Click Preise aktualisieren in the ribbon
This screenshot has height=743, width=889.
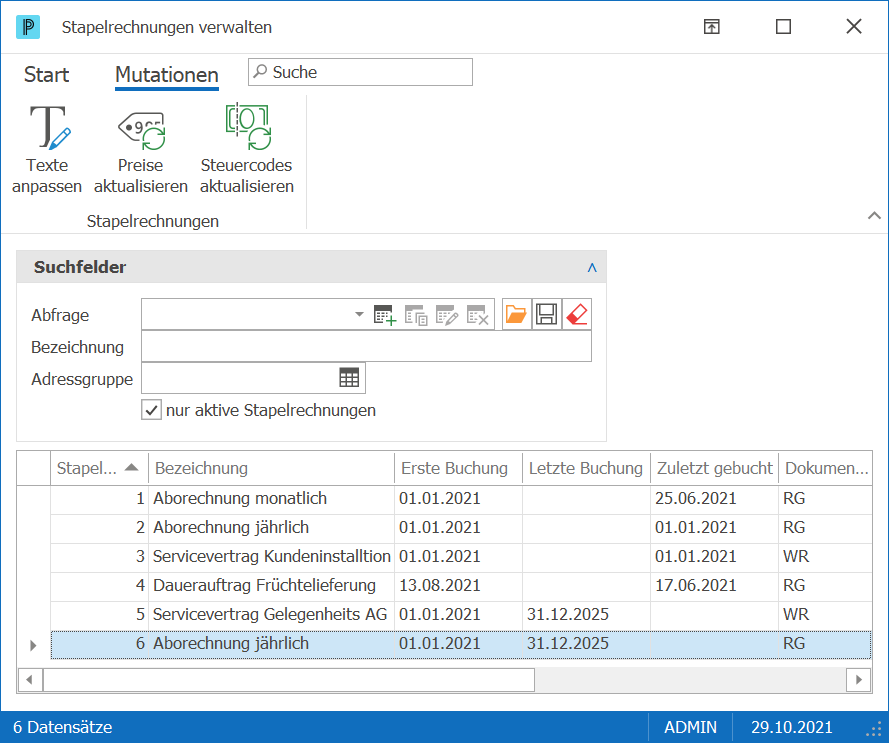(141, 150)
